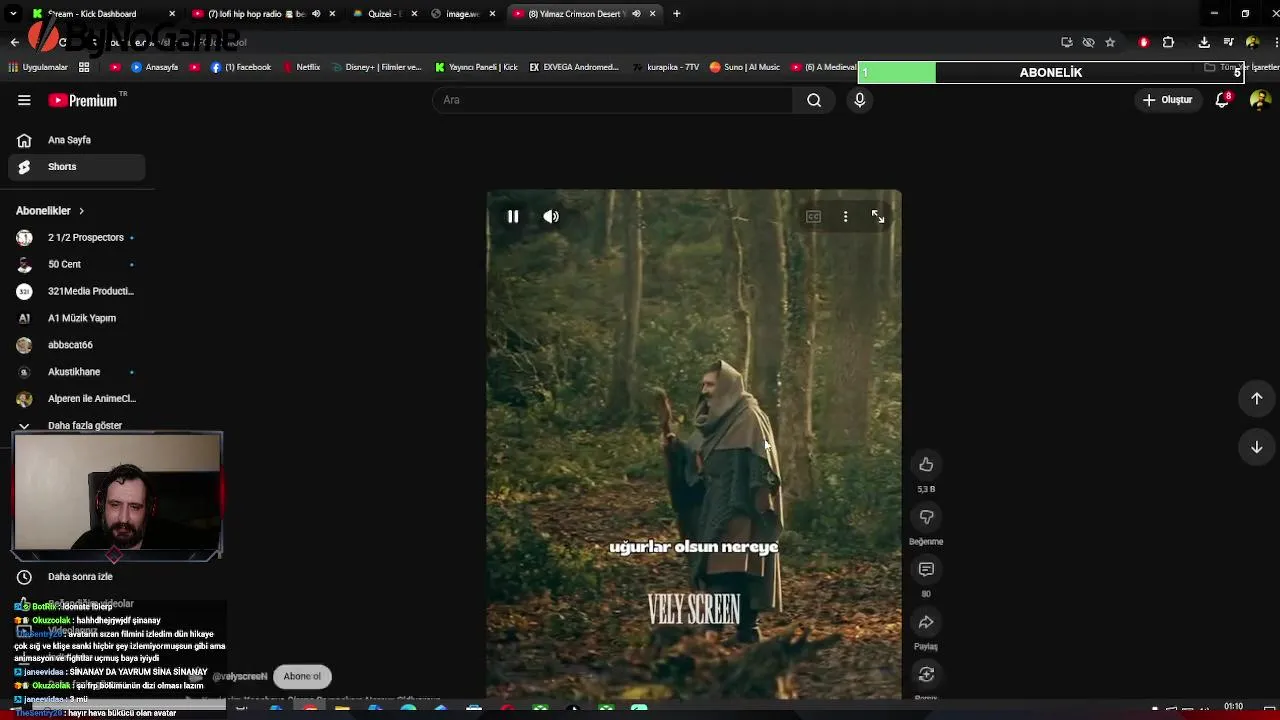Open the browser downloads icon

[1204, 42]
